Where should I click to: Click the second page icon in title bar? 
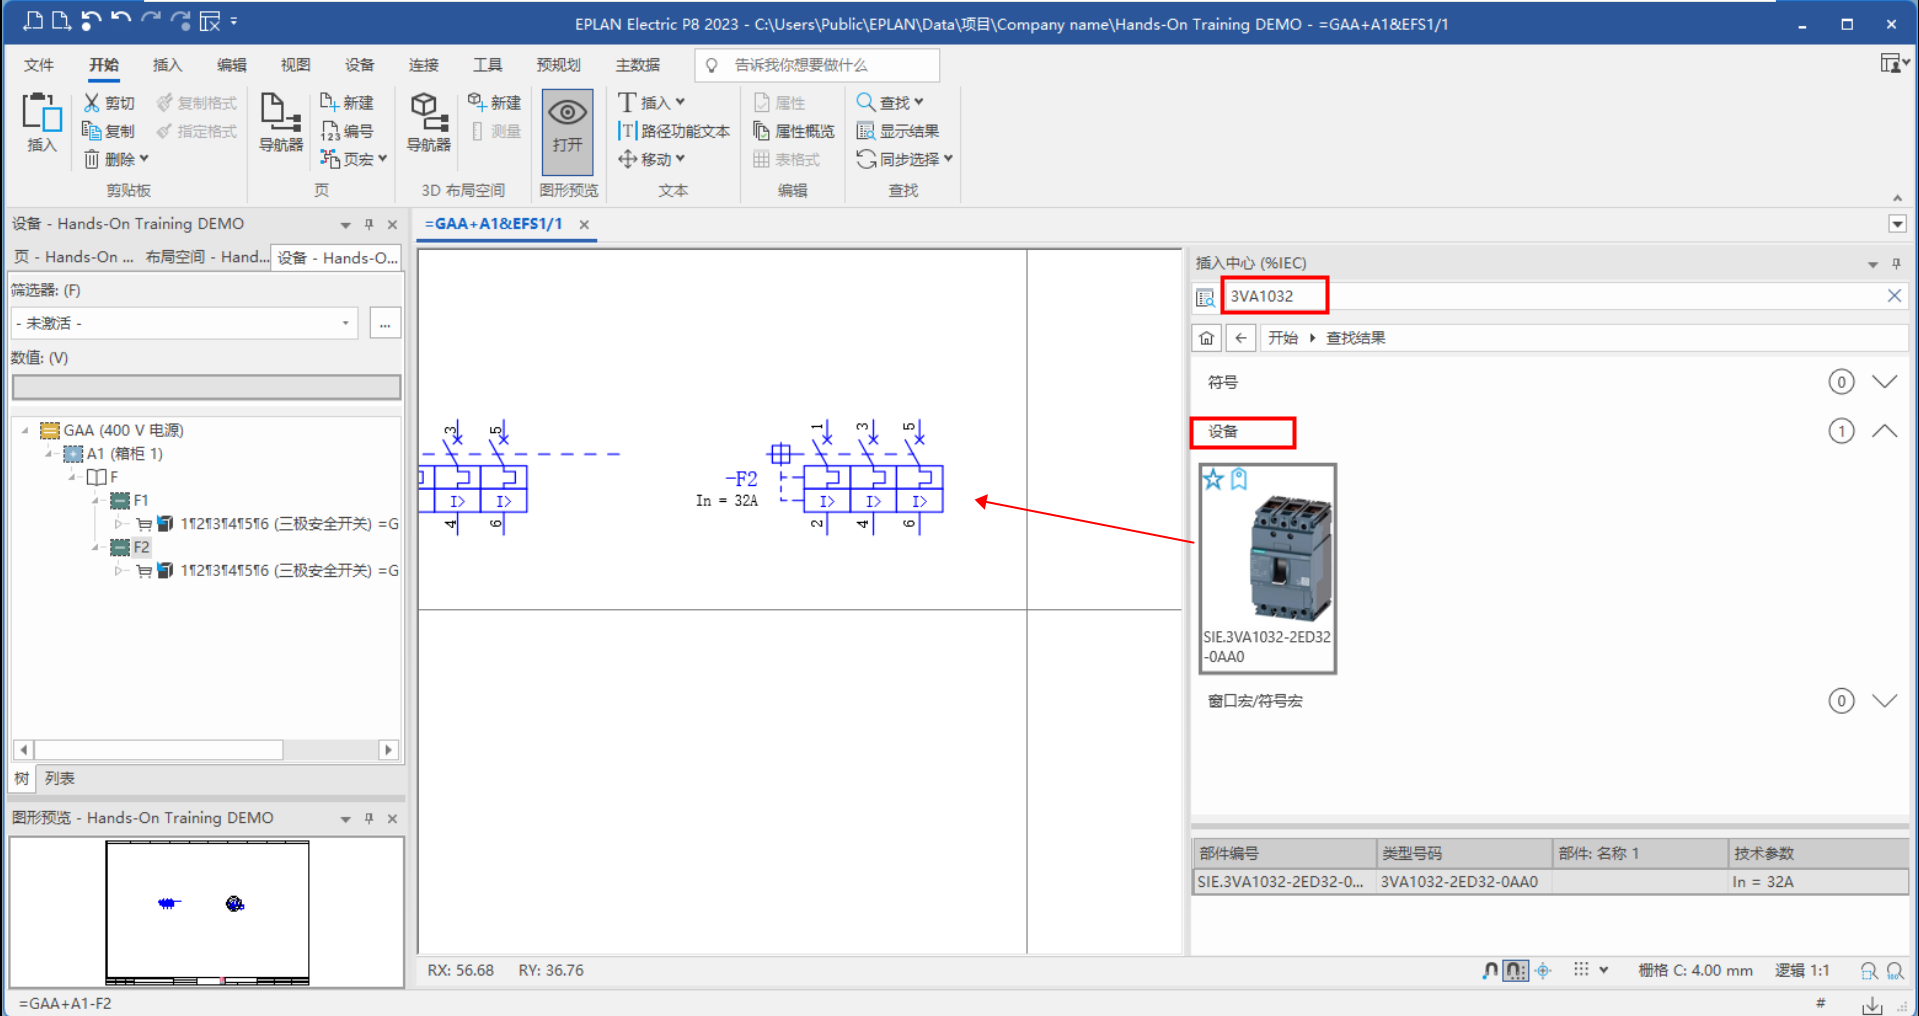[60, 21]
